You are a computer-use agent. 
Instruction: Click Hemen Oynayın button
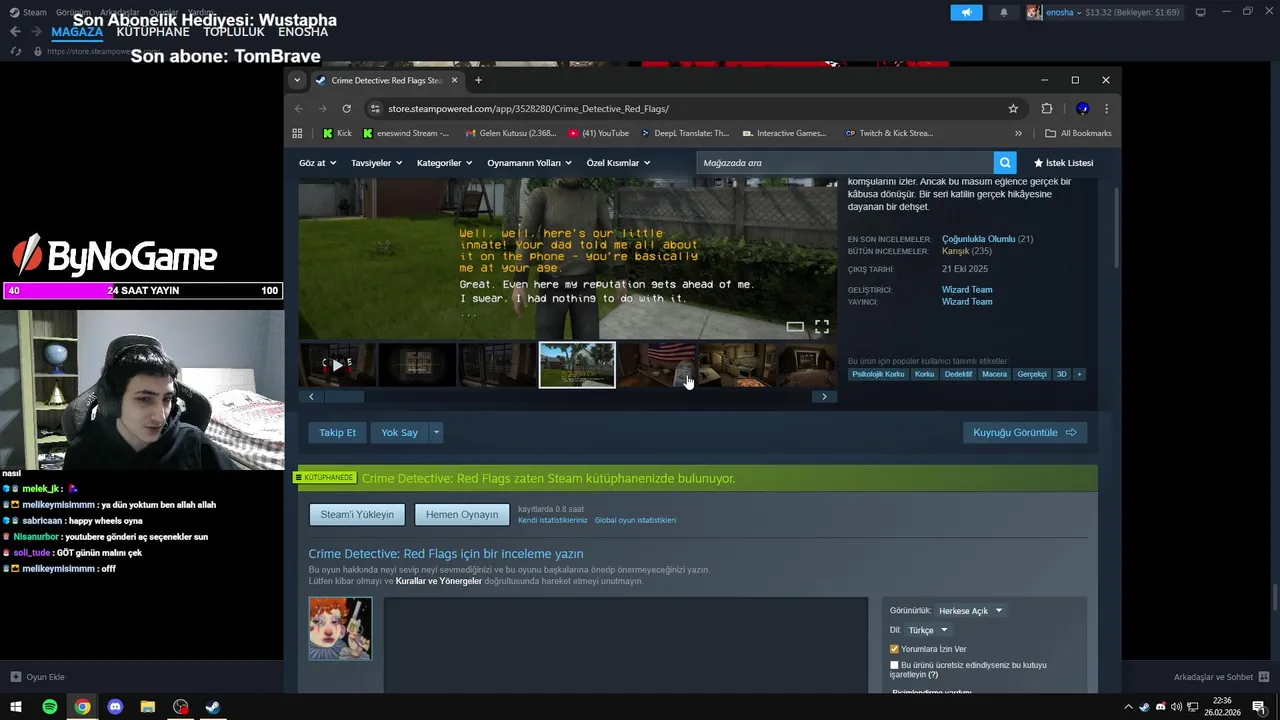(462, 514)
